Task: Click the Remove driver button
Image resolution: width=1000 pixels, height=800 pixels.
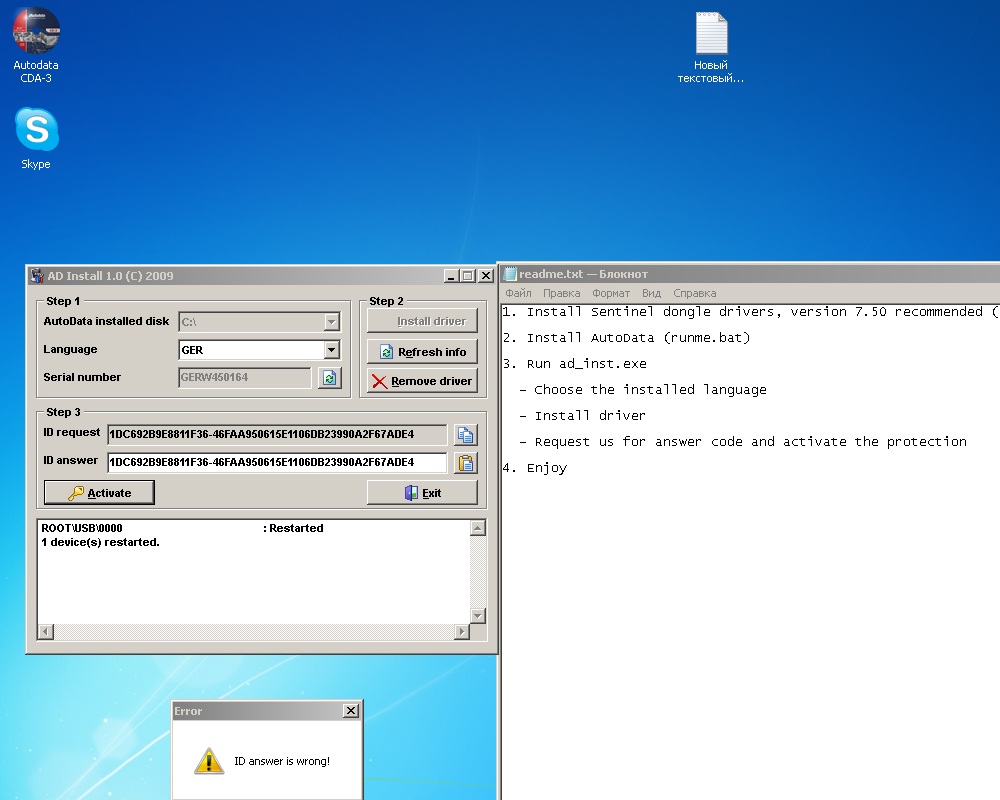Action: click(422, 381)
